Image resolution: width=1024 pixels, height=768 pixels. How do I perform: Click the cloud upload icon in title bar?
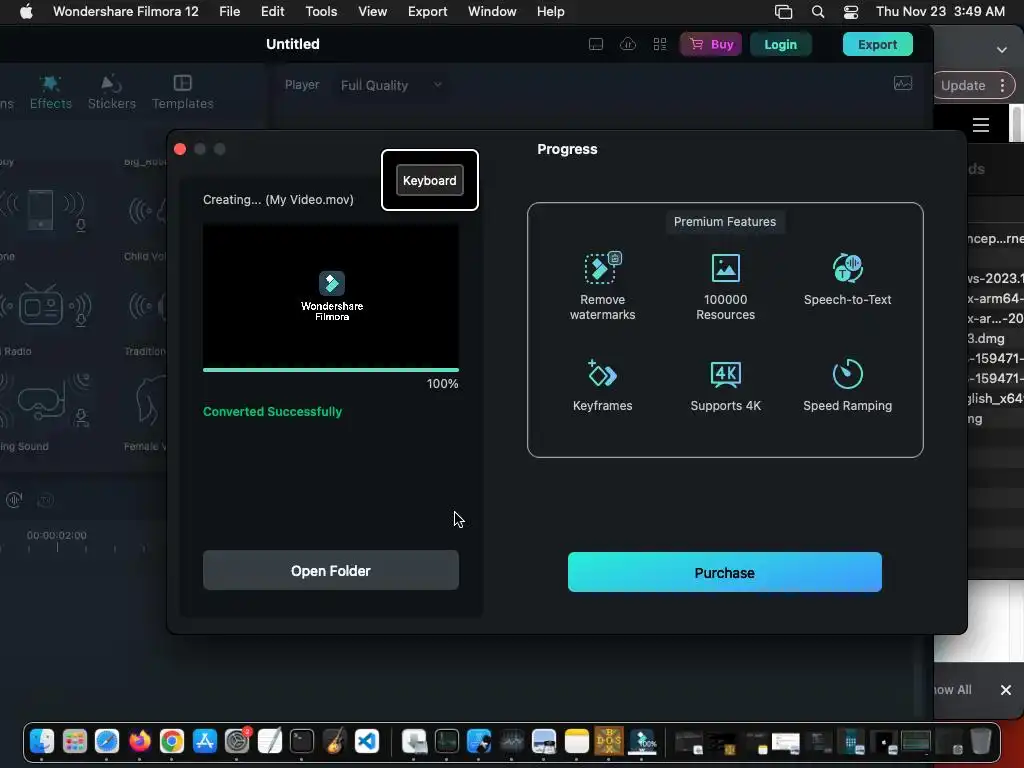pos(628,44)
